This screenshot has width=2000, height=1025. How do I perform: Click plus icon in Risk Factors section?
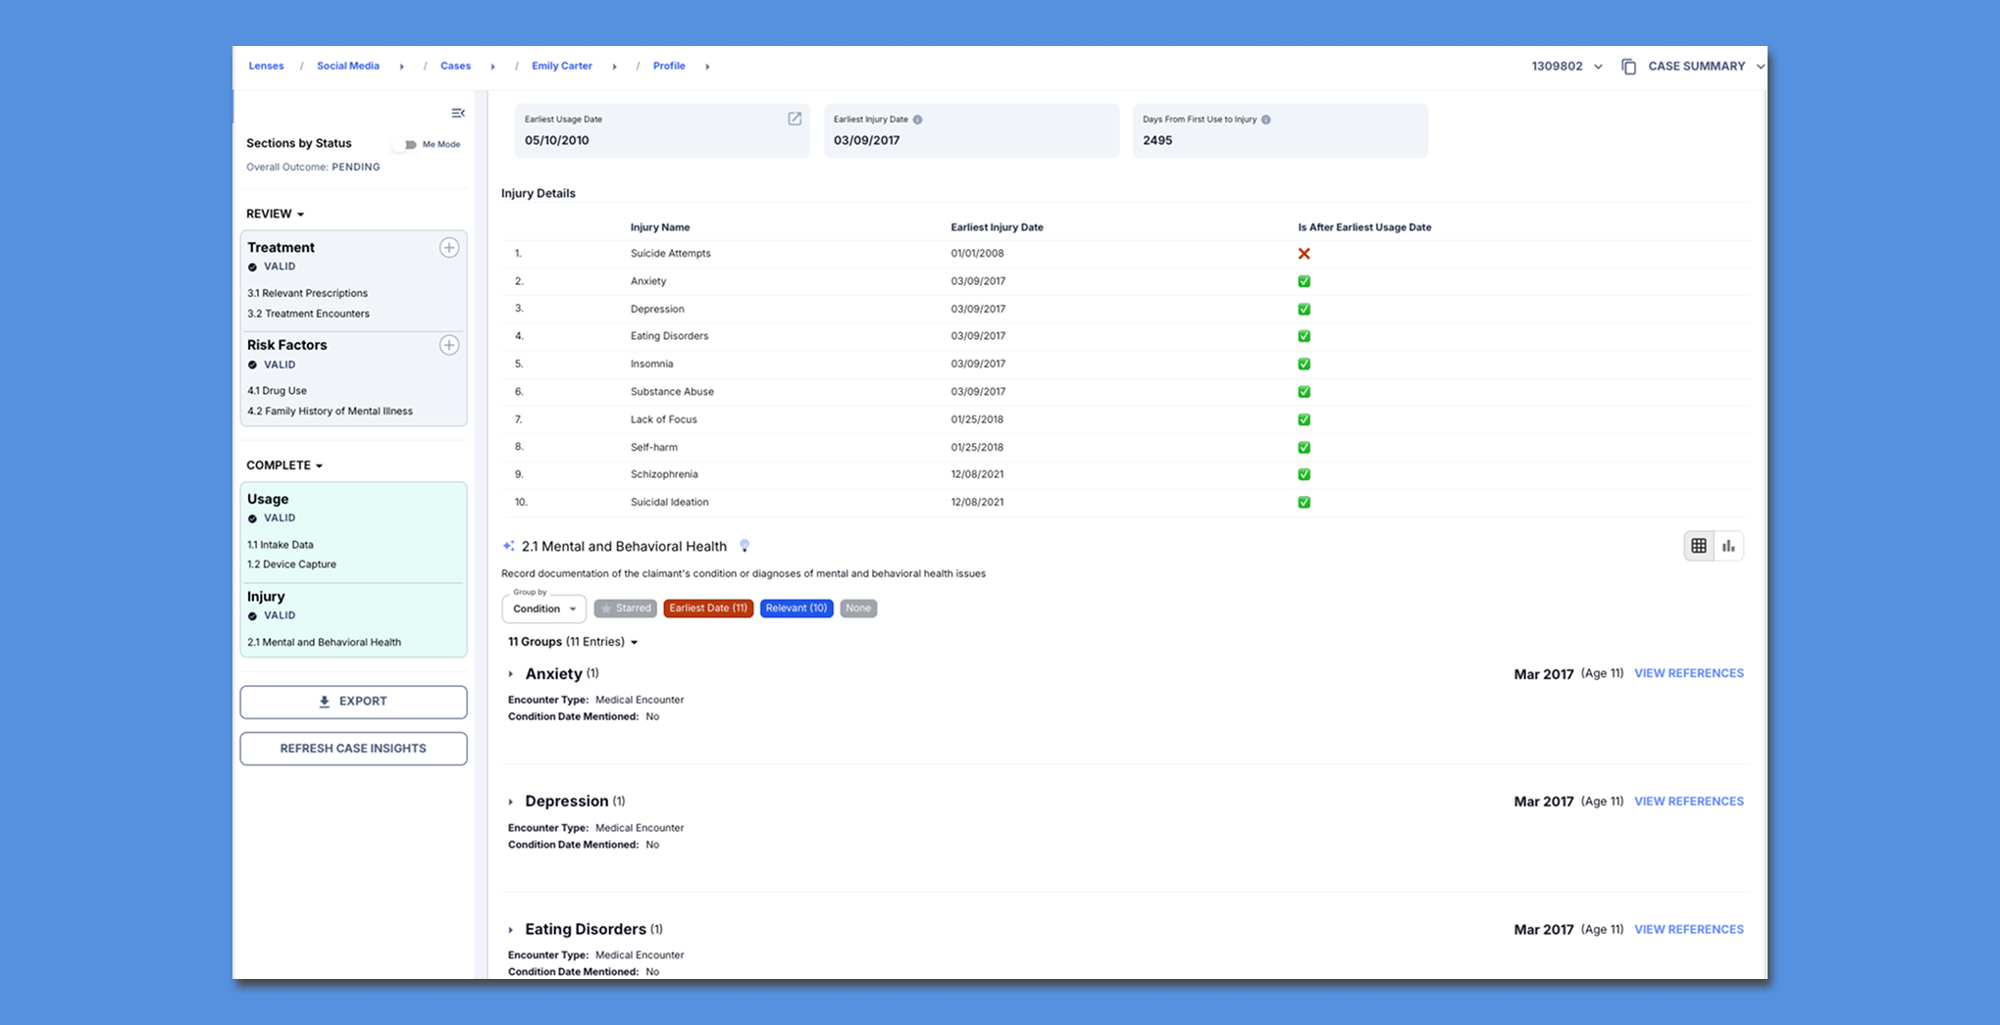point(449,345)
